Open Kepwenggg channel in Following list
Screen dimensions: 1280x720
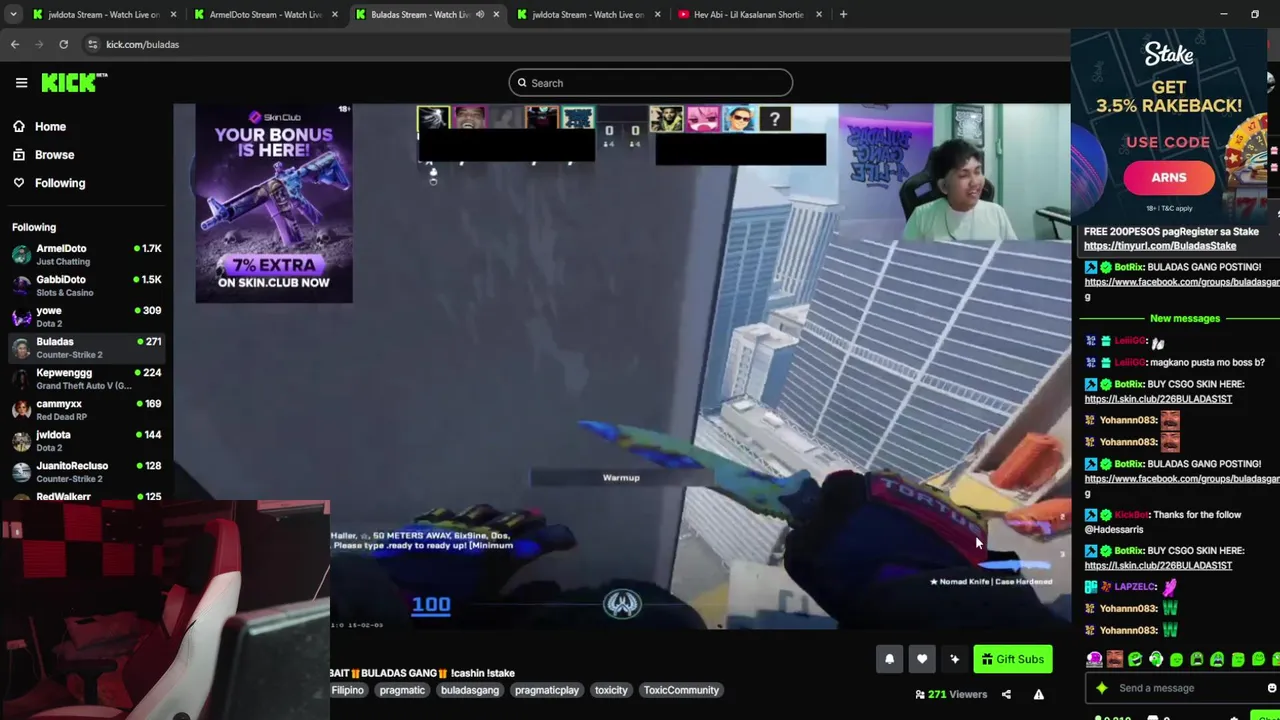(x=87, y=378)
